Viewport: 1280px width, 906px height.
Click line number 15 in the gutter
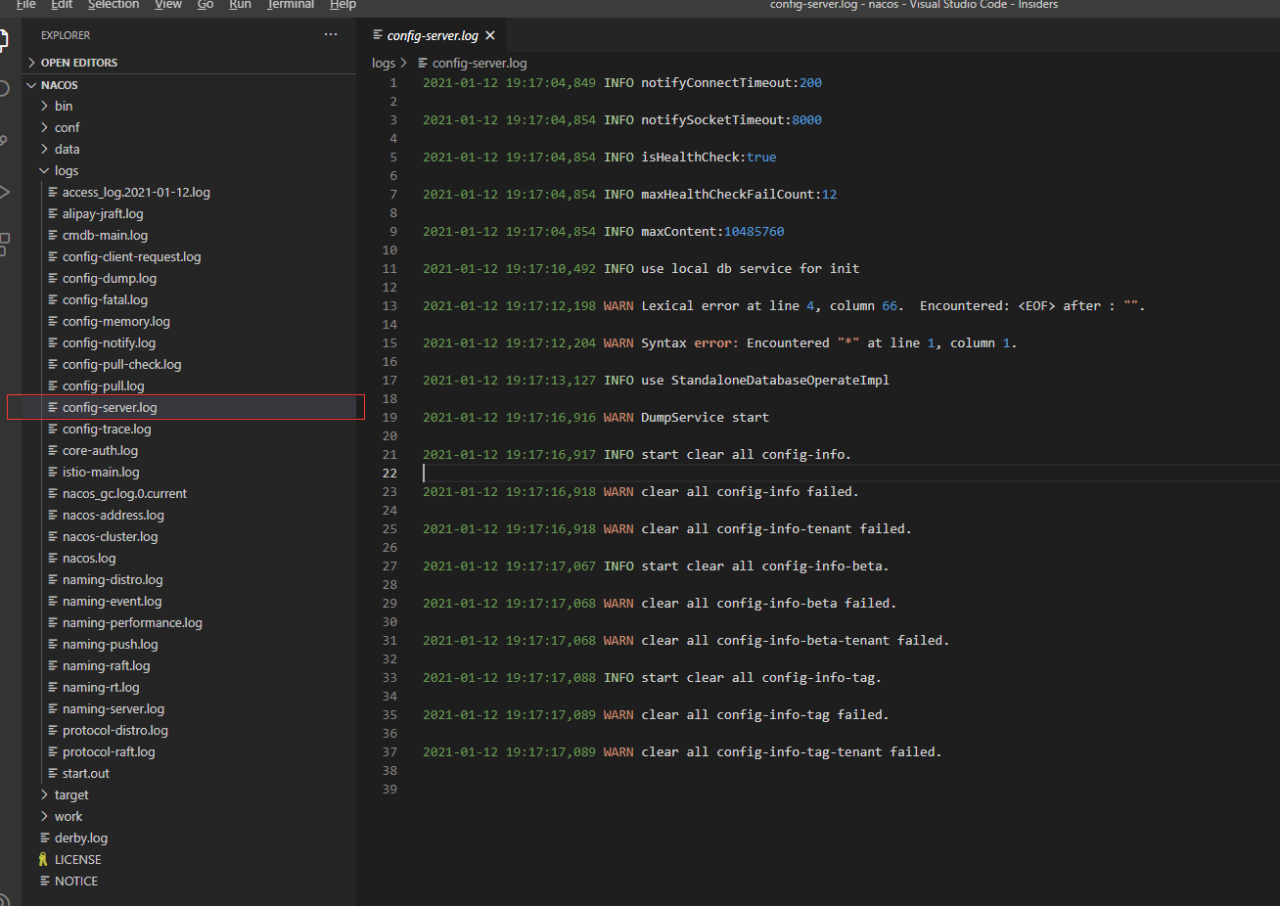pos(390,343)
